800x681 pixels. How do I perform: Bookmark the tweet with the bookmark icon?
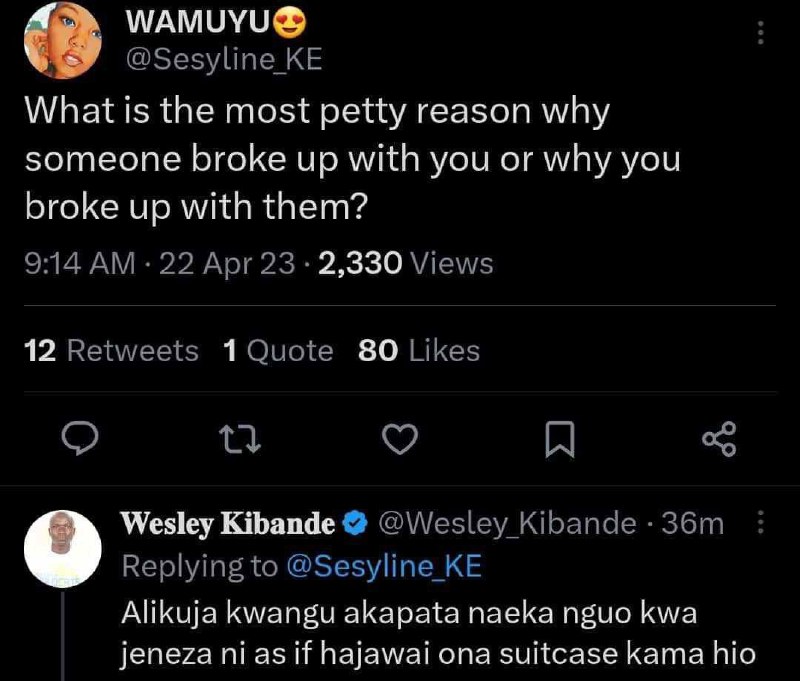click(560, 439)
